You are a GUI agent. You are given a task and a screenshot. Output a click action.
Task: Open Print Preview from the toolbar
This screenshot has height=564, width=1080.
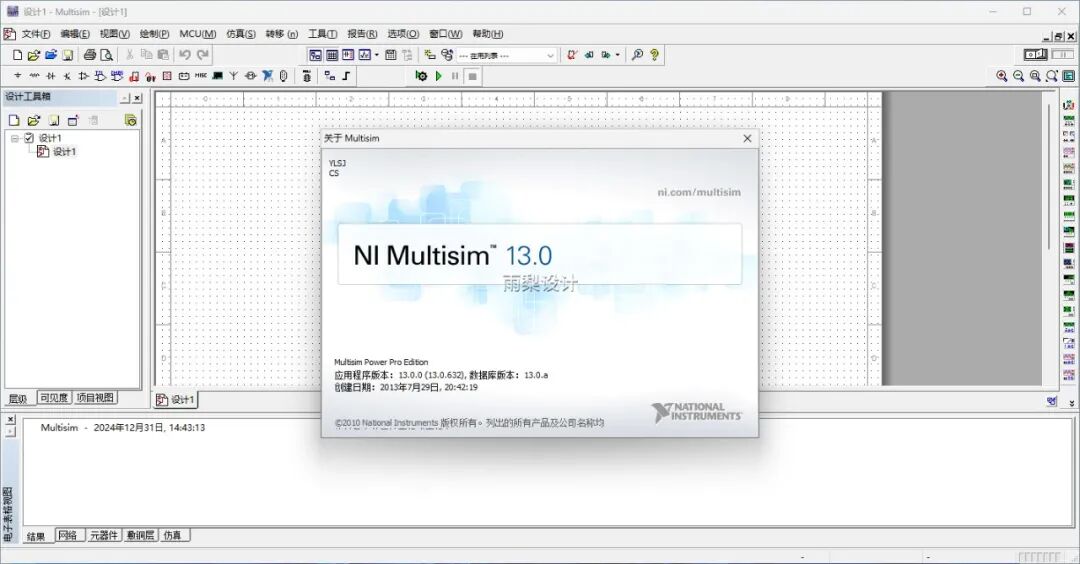point(107,55)
